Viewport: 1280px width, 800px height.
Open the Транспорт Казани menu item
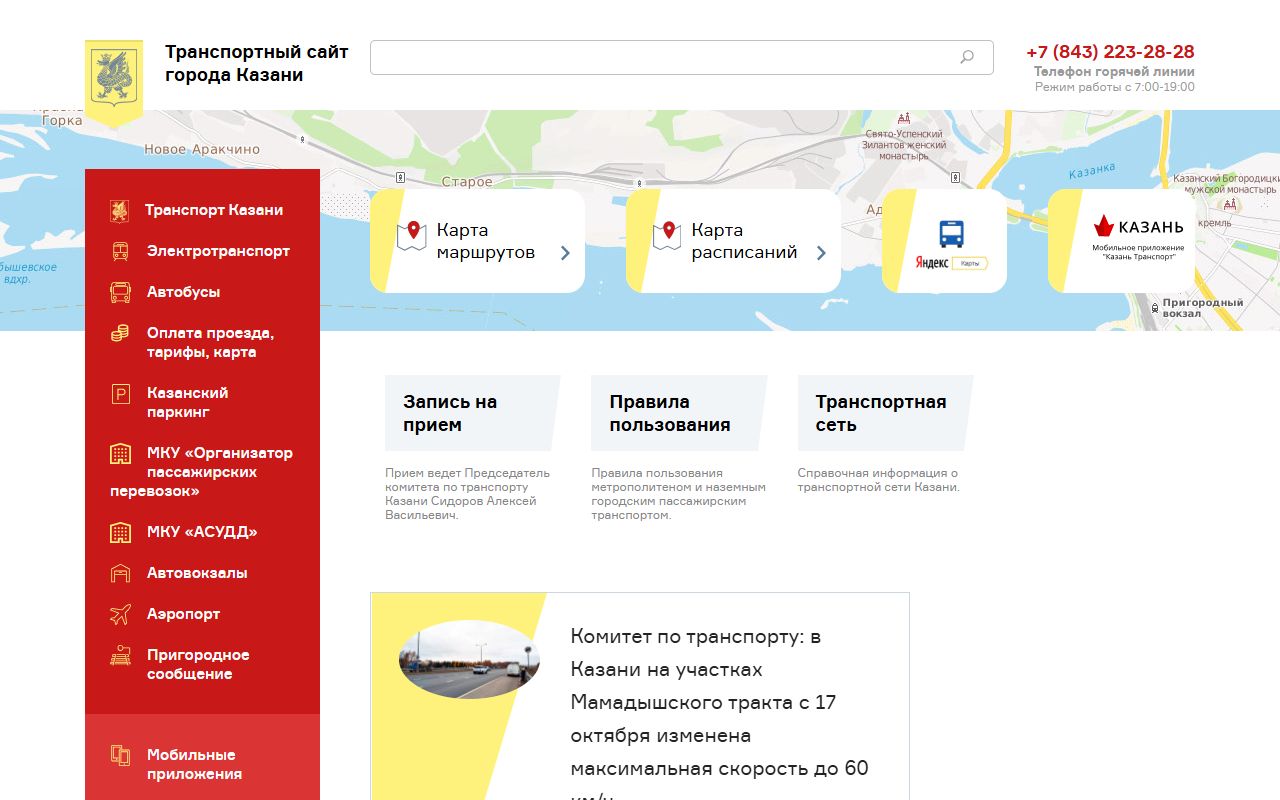coord(214,210)
